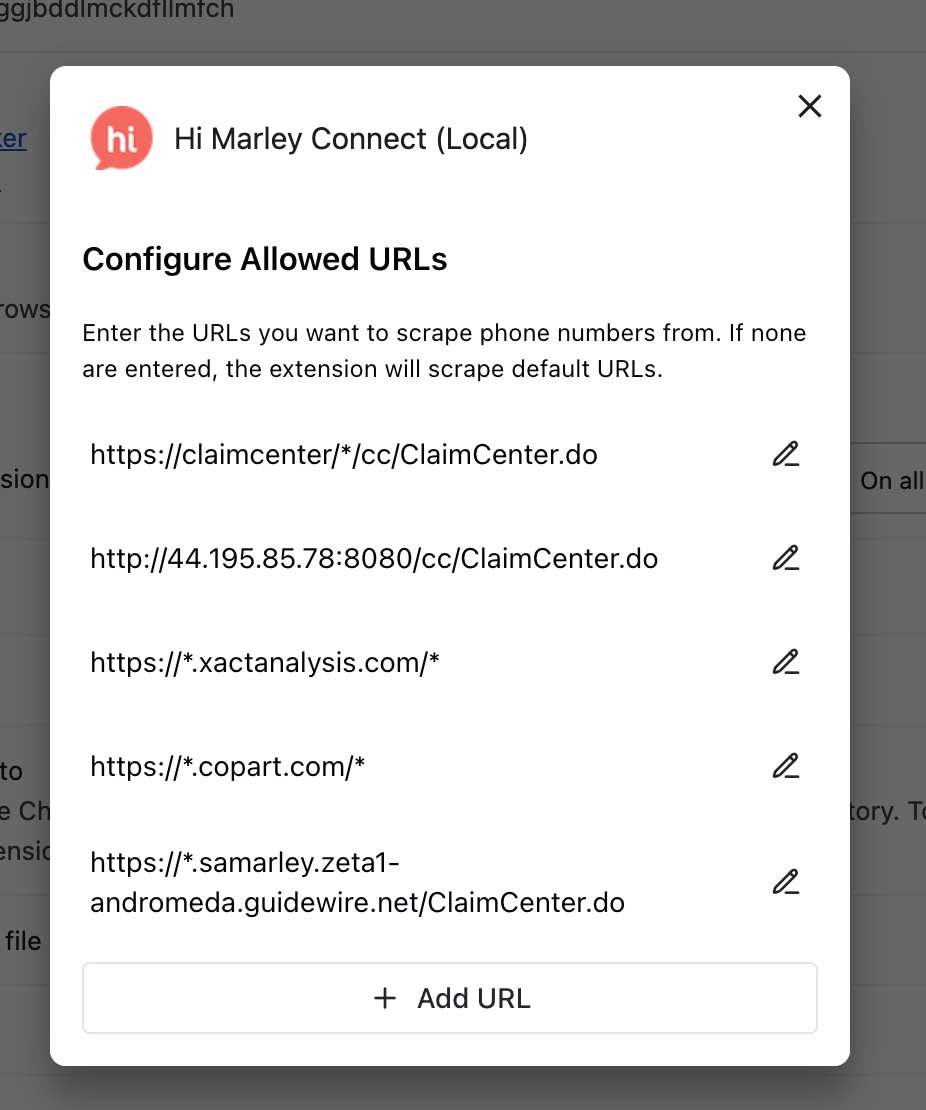Edit the xactanalysis.com URL entry

[x=786, y=662]
